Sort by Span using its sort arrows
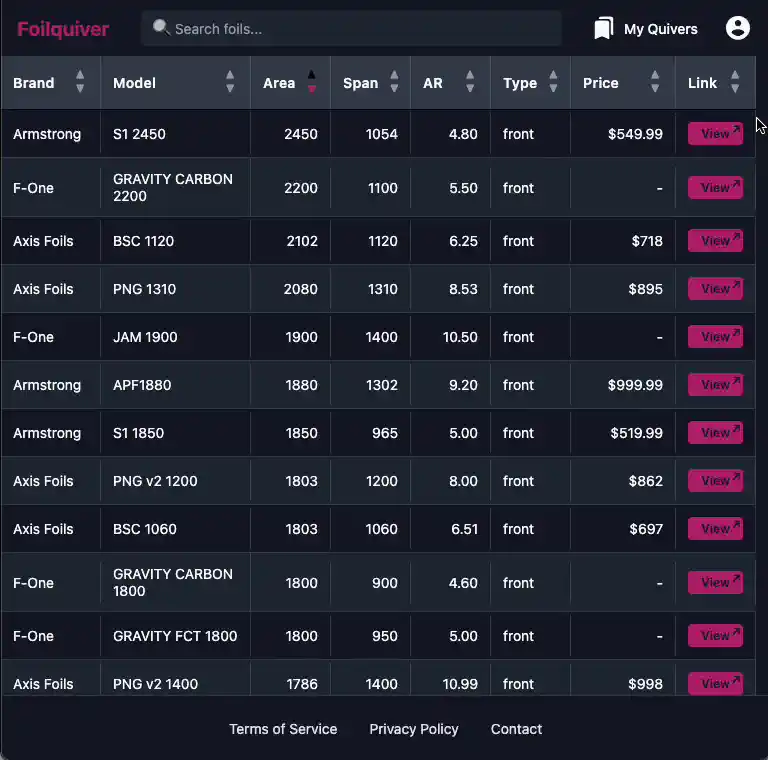 pos(394,83)
